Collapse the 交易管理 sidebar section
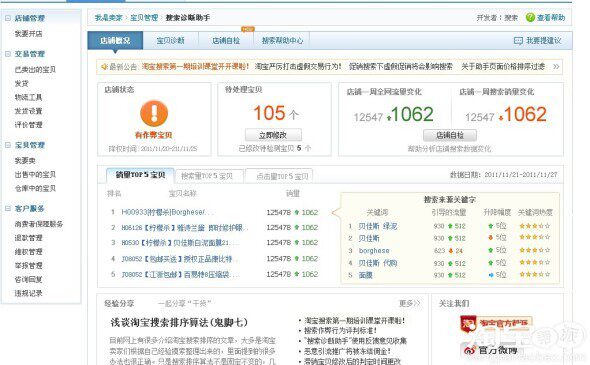Viewport: 590px width, 365px height. coord(8,54)
